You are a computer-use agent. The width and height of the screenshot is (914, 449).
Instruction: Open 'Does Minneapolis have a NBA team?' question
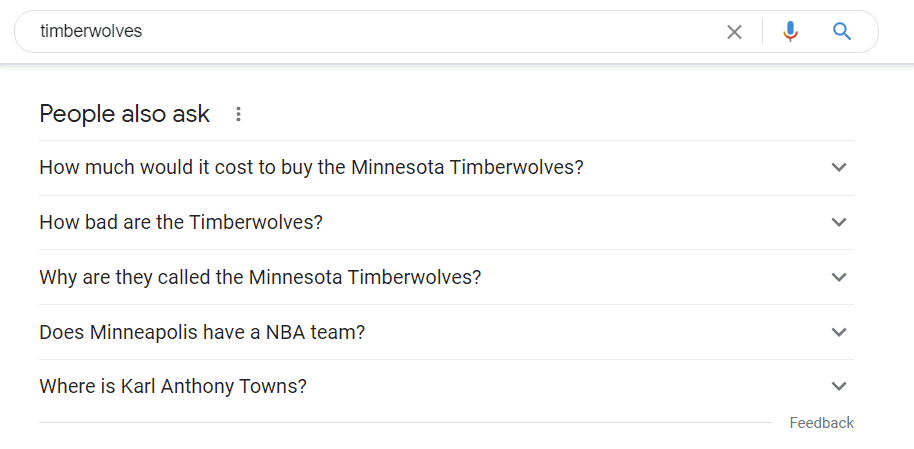(x=202, y=332)
